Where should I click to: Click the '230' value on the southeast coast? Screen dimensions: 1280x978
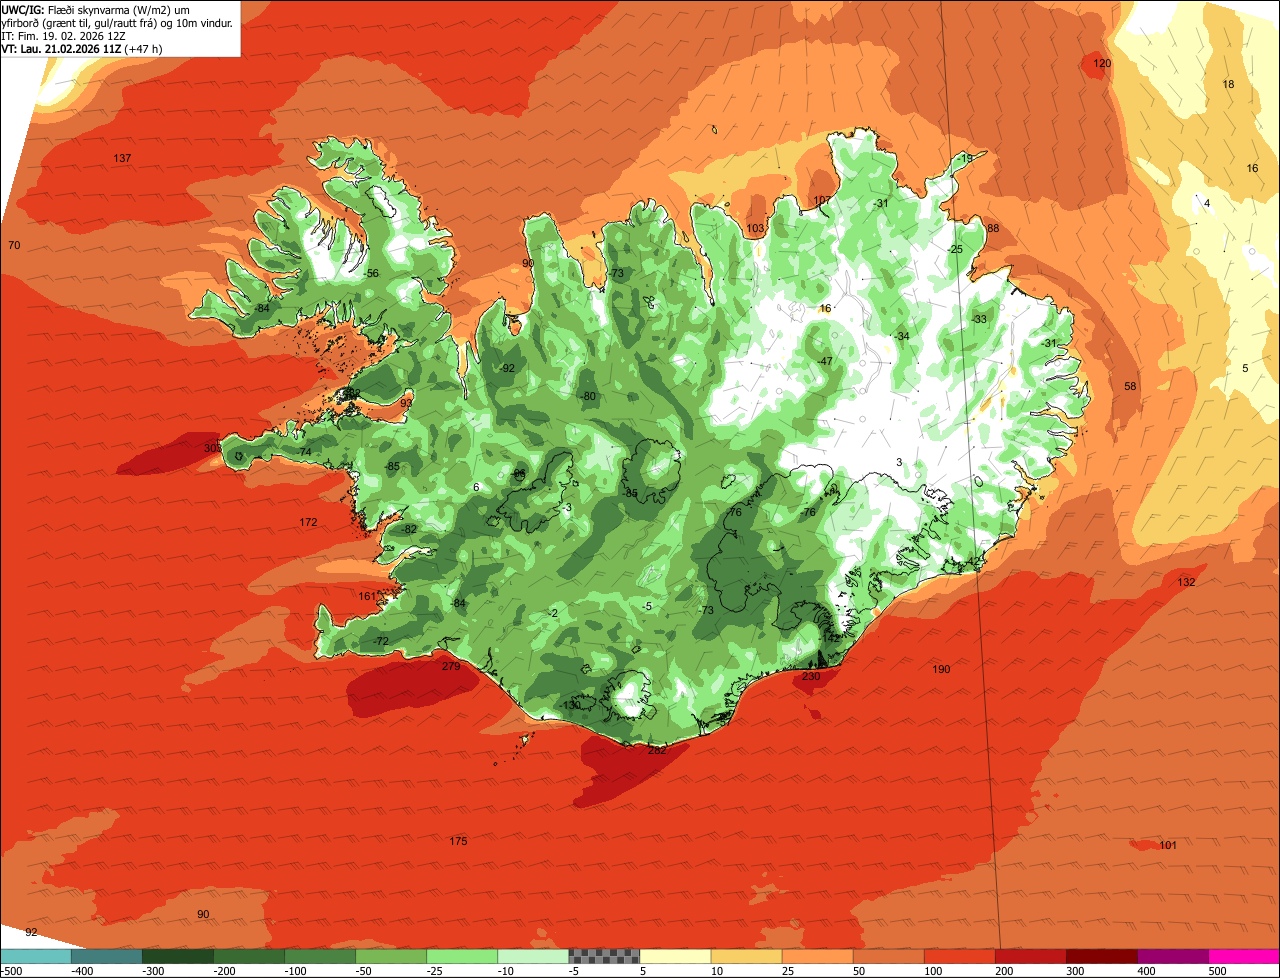811,676
